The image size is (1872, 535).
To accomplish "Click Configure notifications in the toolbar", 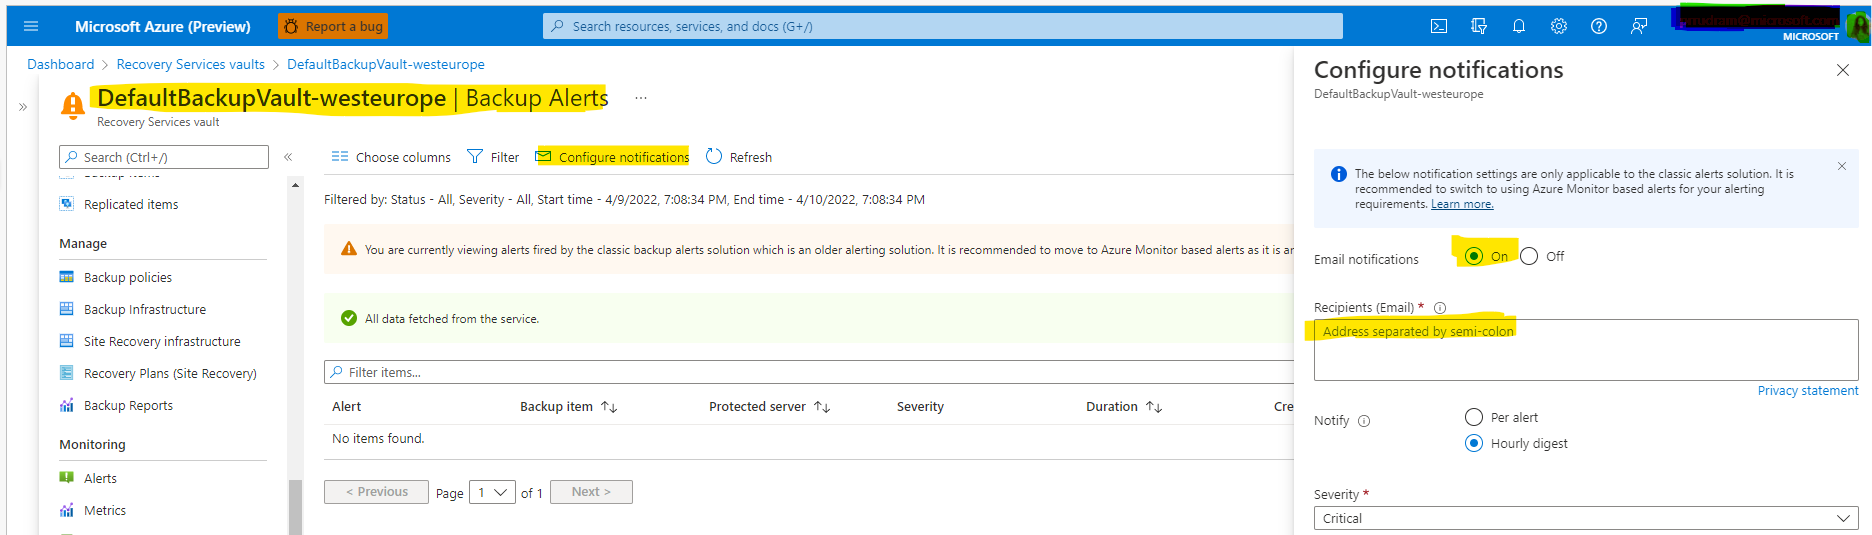I will tap(612, 157).
